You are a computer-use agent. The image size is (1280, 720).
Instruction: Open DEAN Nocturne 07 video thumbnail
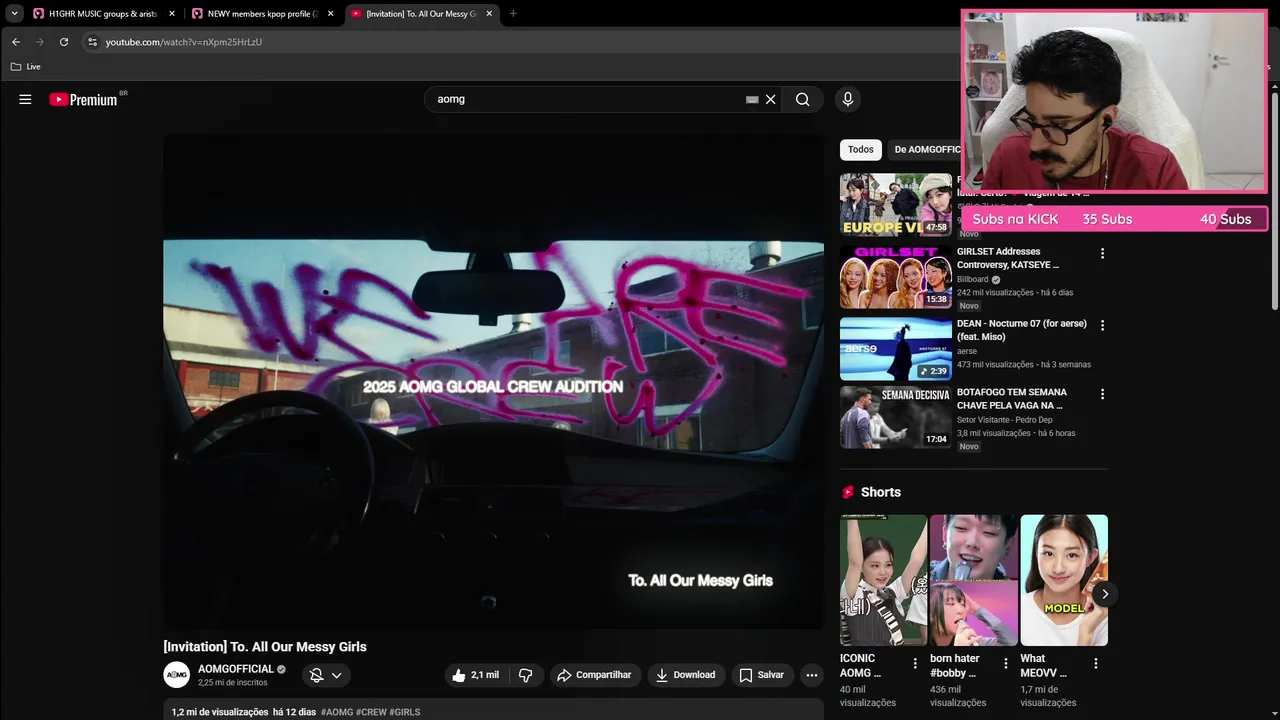tap(896, 349)
